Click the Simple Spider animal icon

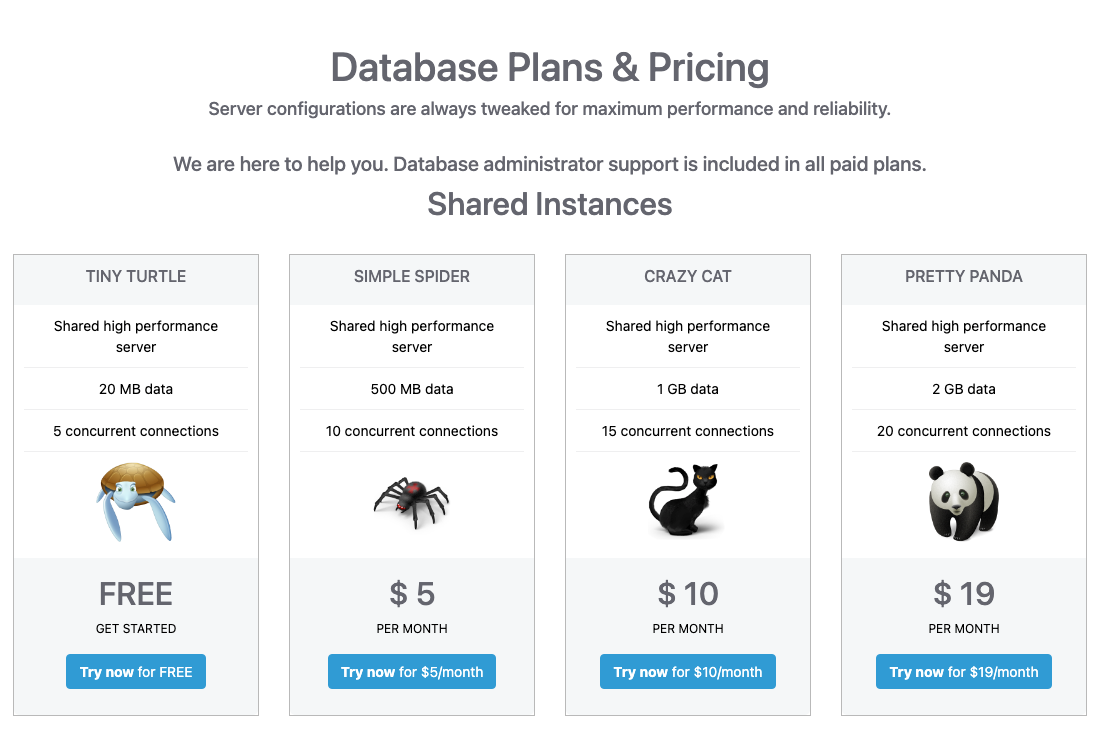(x=412, y=502)
